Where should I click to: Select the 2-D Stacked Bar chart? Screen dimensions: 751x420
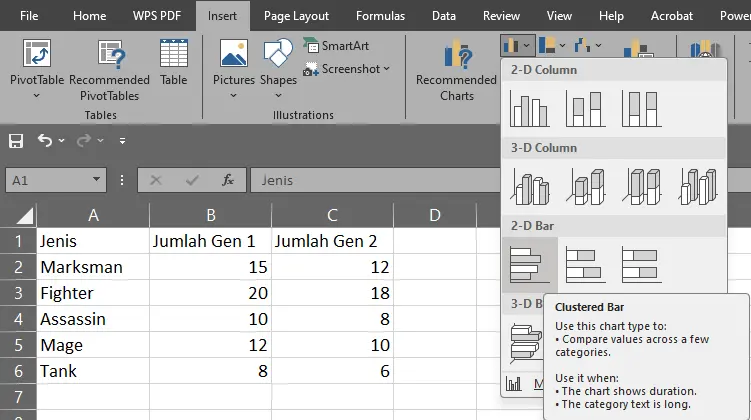tap(585, 265)
